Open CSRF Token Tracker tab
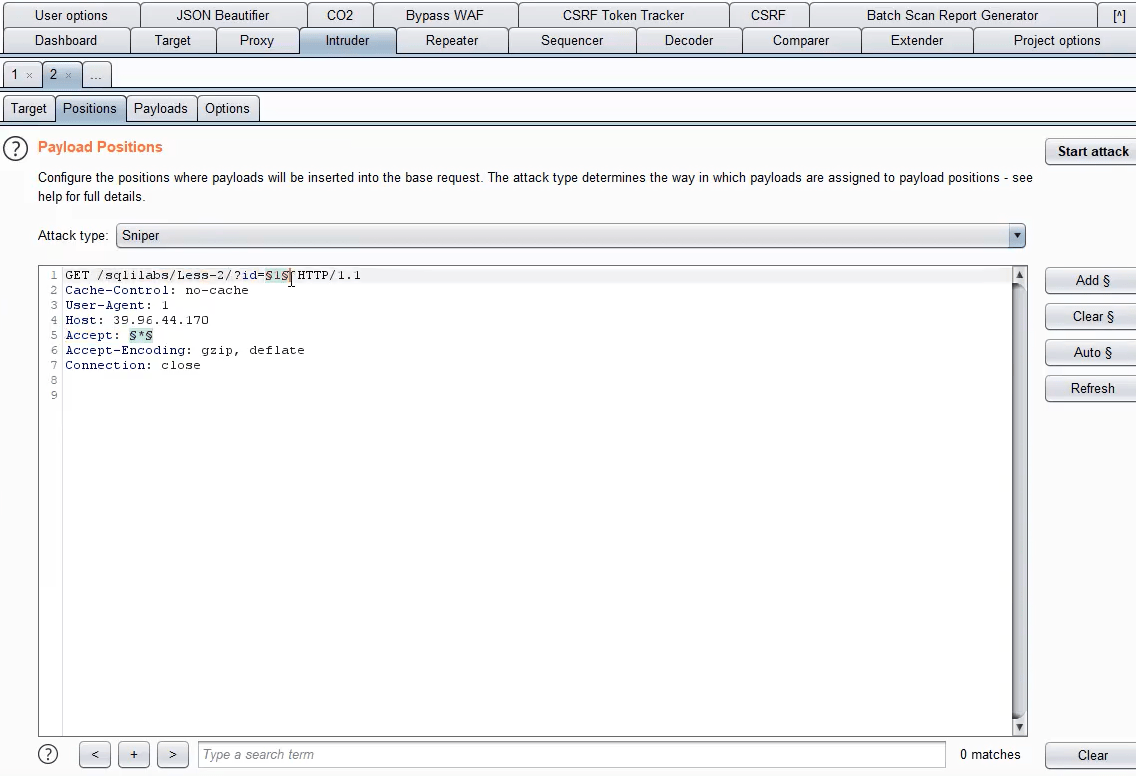The image size is (1136, 776). click(x=623, y=15)
